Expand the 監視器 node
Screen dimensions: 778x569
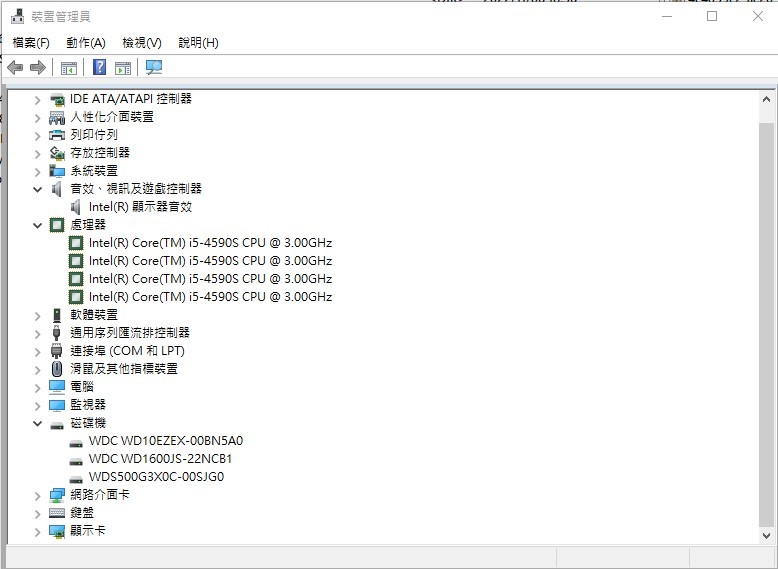click(x=38, y=406)
